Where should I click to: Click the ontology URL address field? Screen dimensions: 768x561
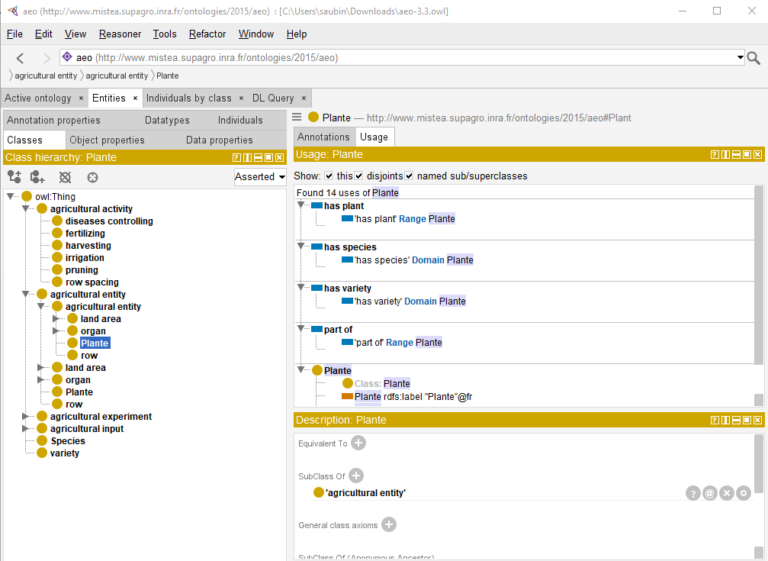coord(400,58)
